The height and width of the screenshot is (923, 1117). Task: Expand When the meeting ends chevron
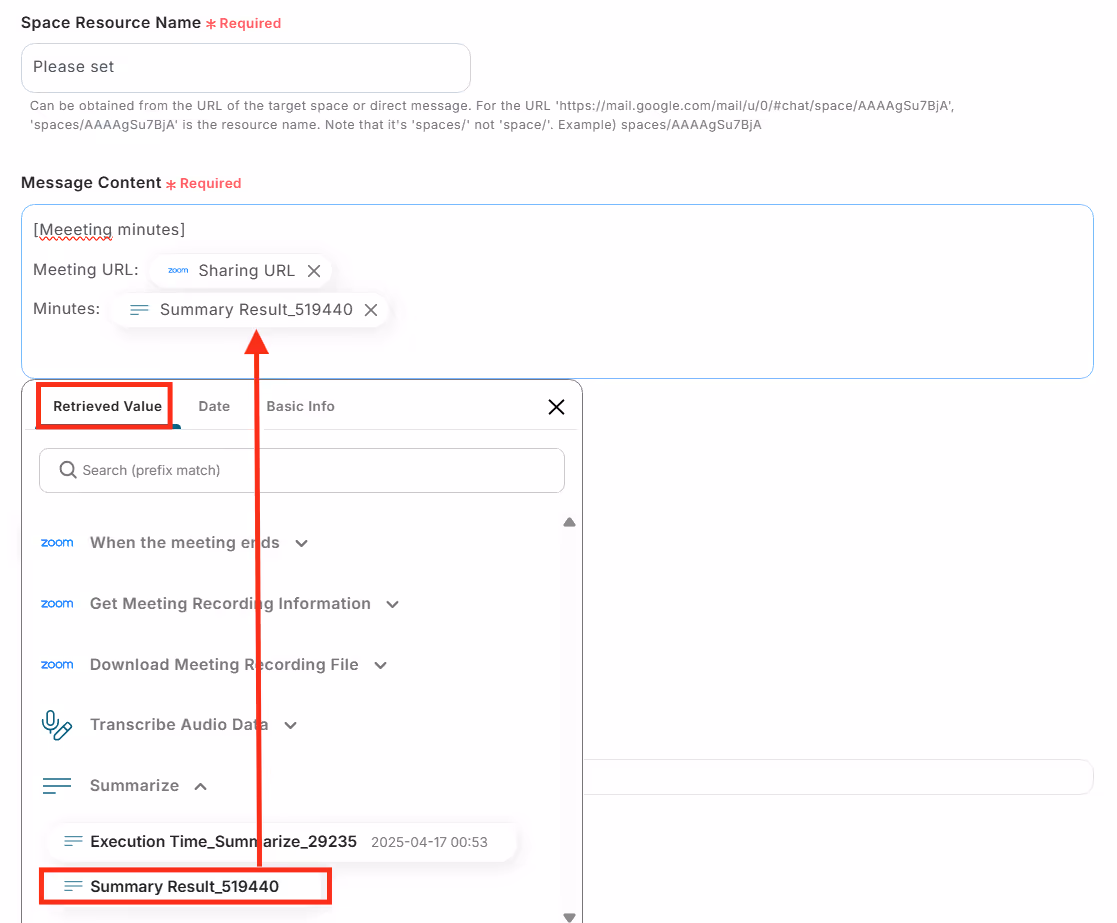pos(302,543)
